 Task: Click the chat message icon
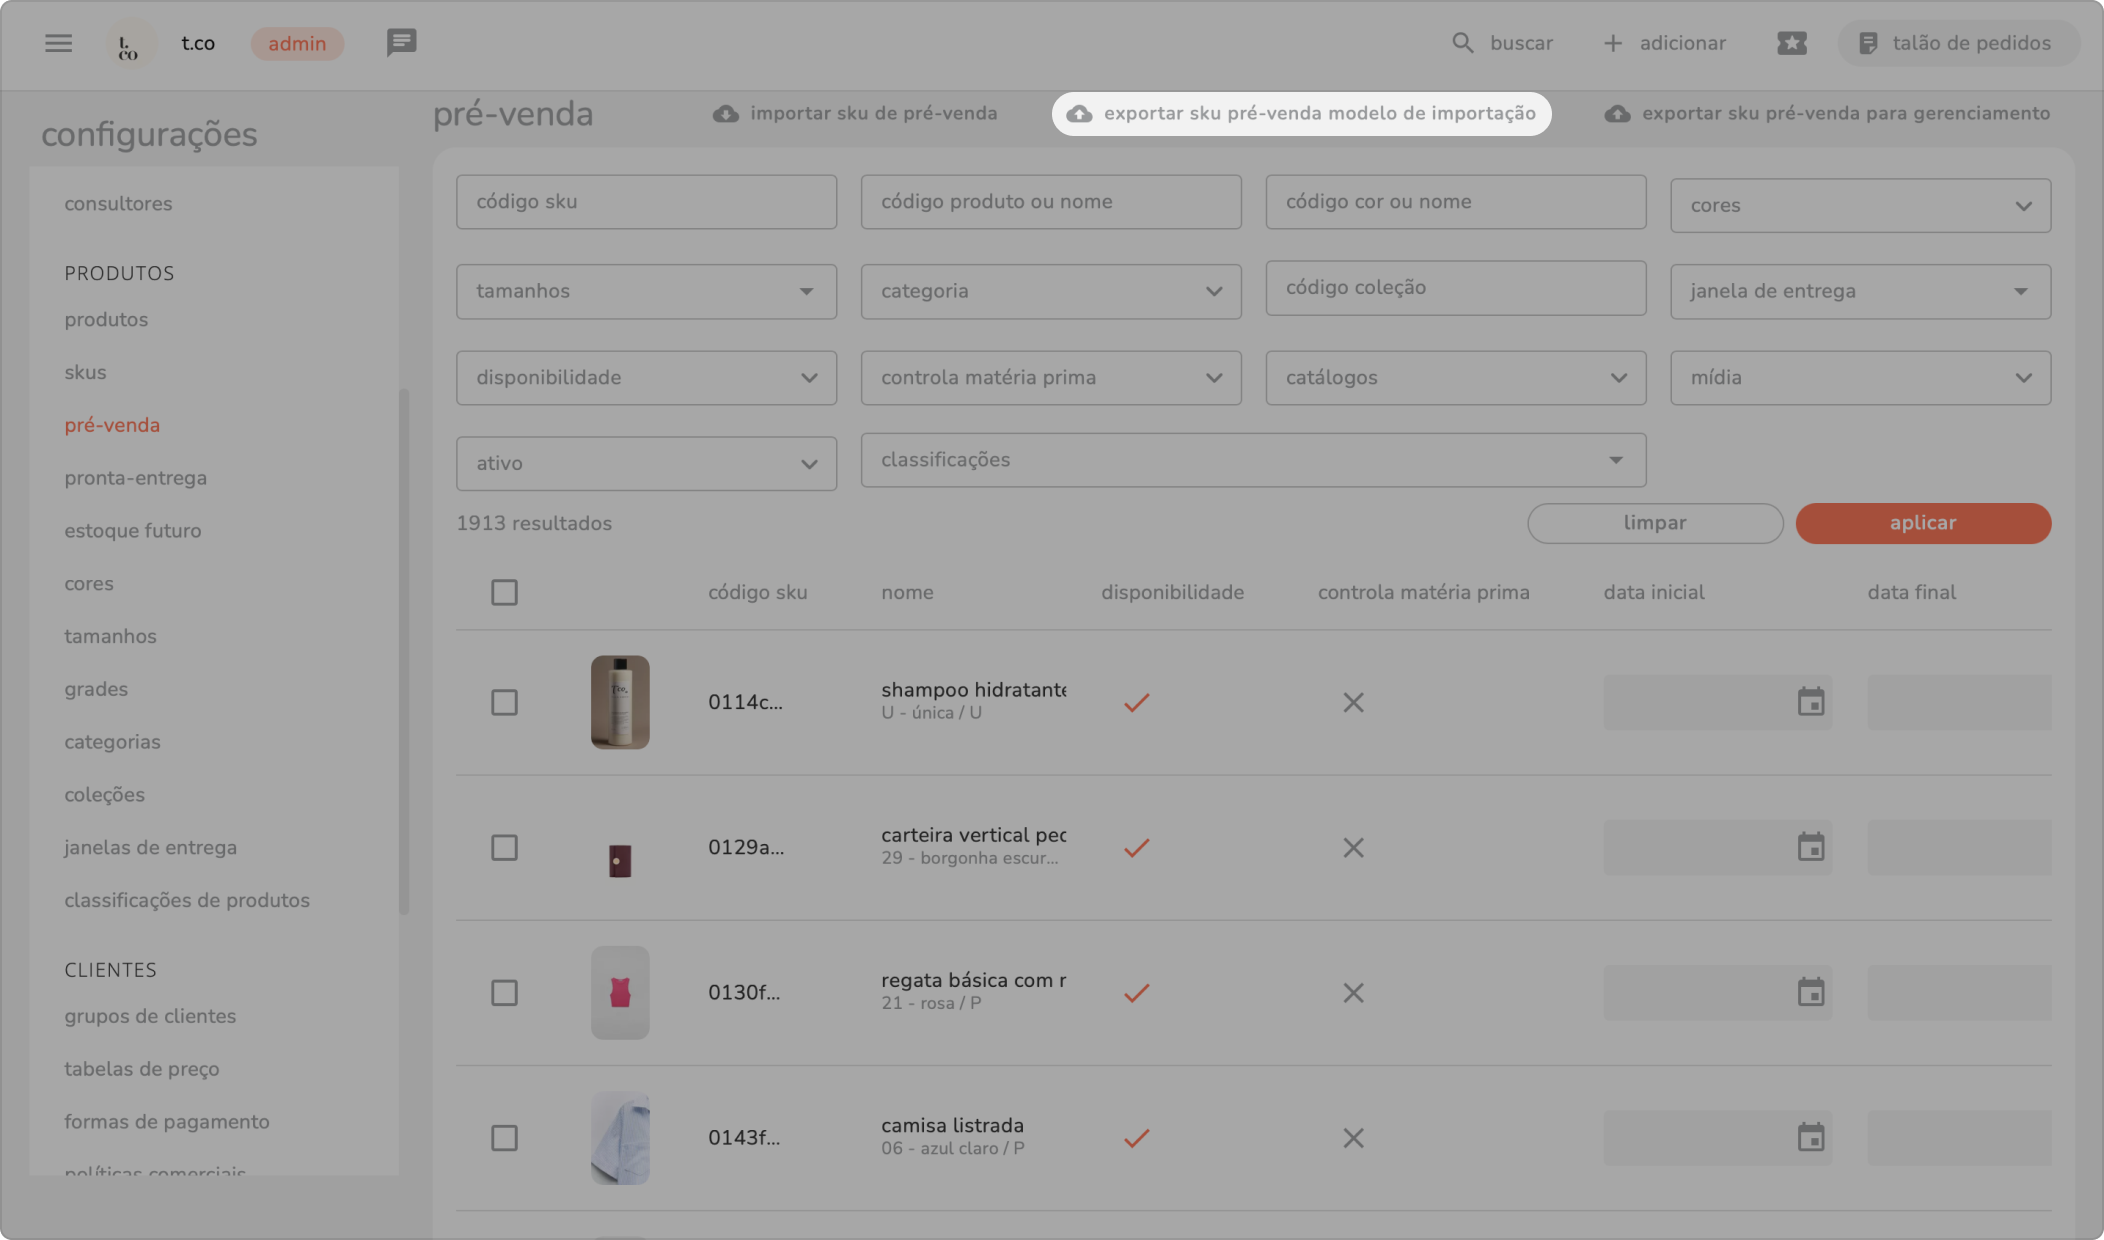pyautogui.click(x=401, y=43)
